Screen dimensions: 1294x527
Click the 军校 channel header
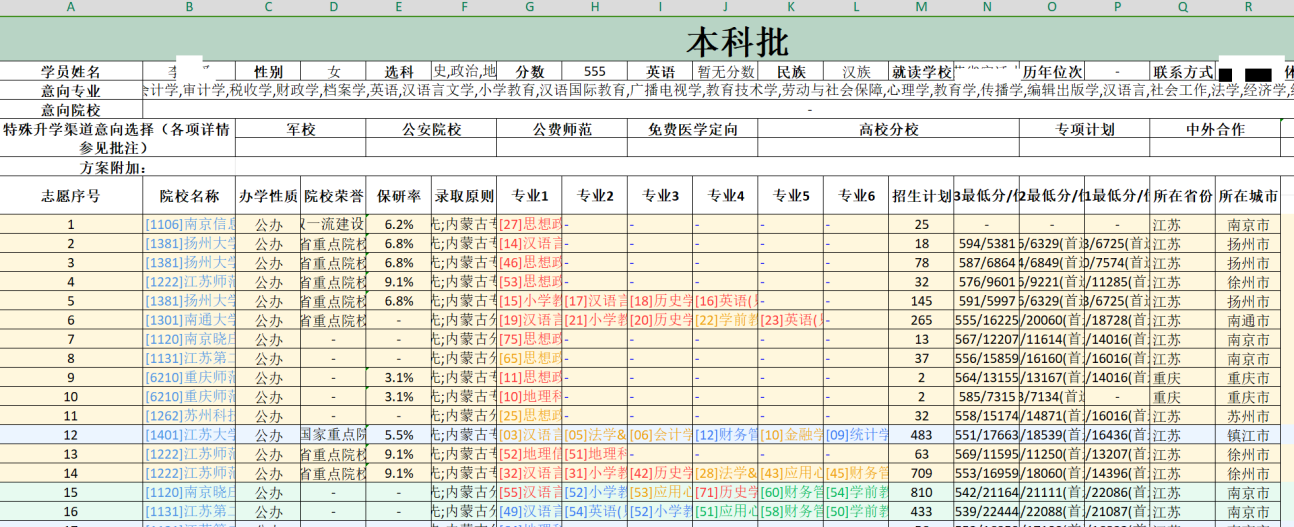pos(300,129)
